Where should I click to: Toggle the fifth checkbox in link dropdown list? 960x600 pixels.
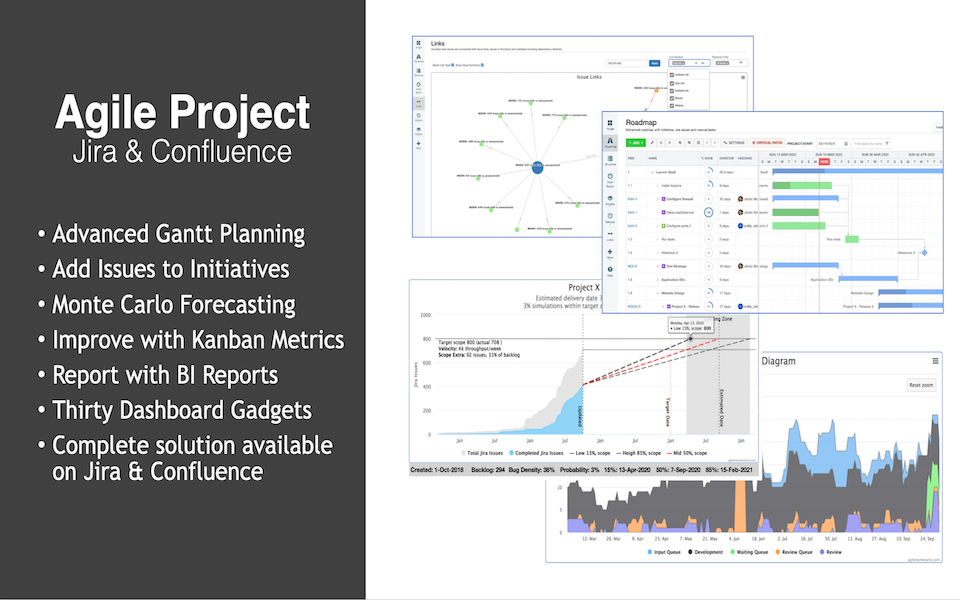click(x=672, y=106)
